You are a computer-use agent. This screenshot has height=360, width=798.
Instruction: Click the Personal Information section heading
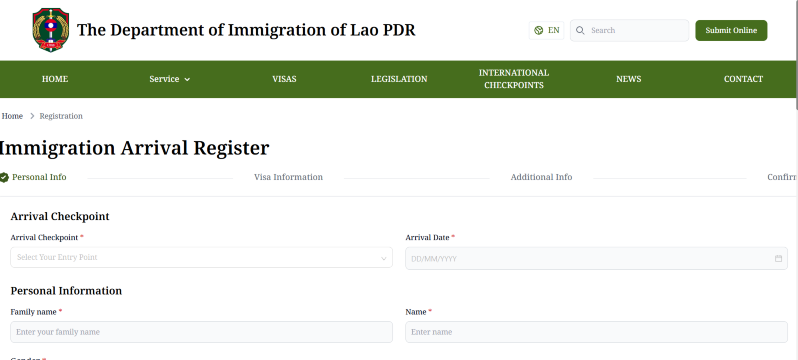coord(66,291)
